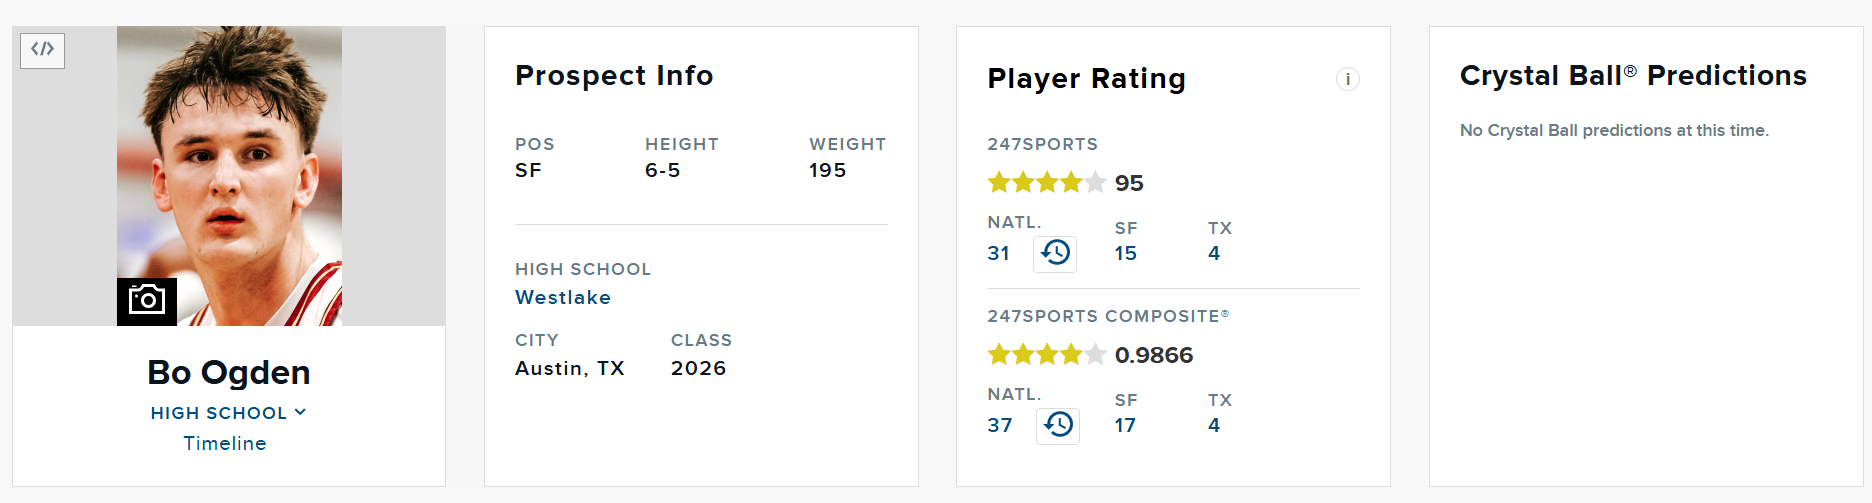Click the Bo Ogden player name
1872x503 pixels.
[229, 372]
